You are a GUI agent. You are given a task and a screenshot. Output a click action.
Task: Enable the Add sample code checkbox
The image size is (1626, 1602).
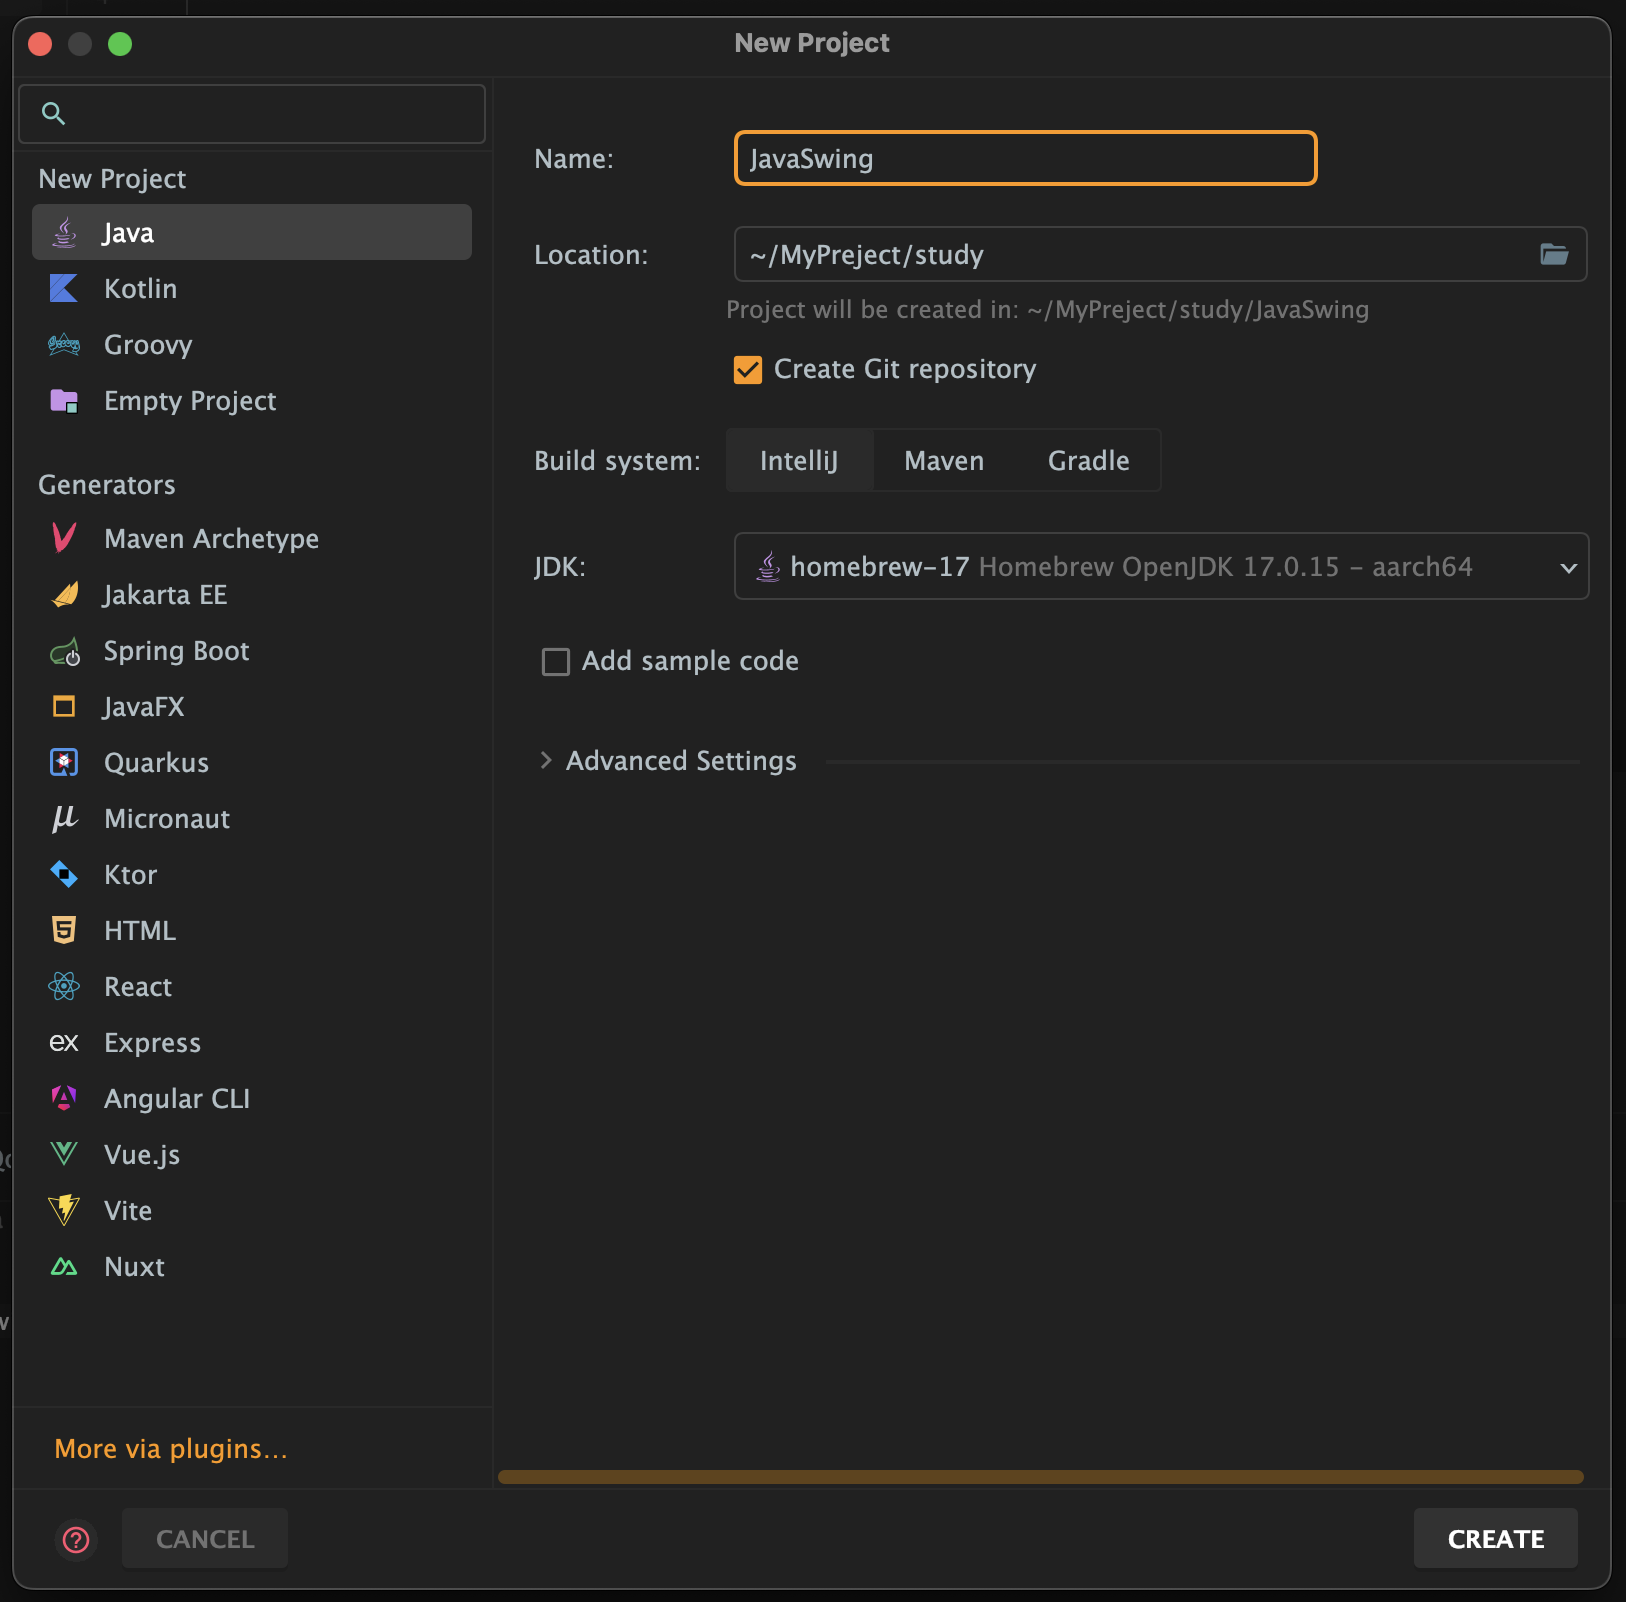pyautogui.click(x=556, y=662)
